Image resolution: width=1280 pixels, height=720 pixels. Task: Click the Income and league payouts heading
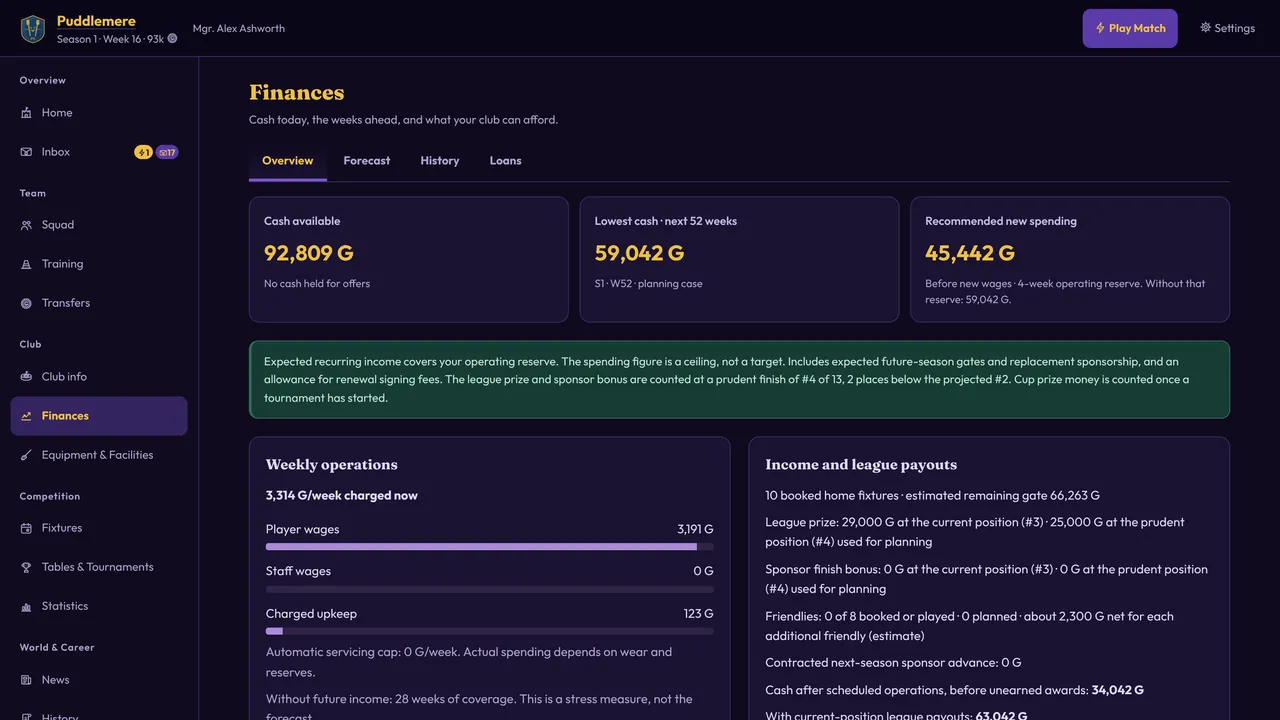click(861, 465)
